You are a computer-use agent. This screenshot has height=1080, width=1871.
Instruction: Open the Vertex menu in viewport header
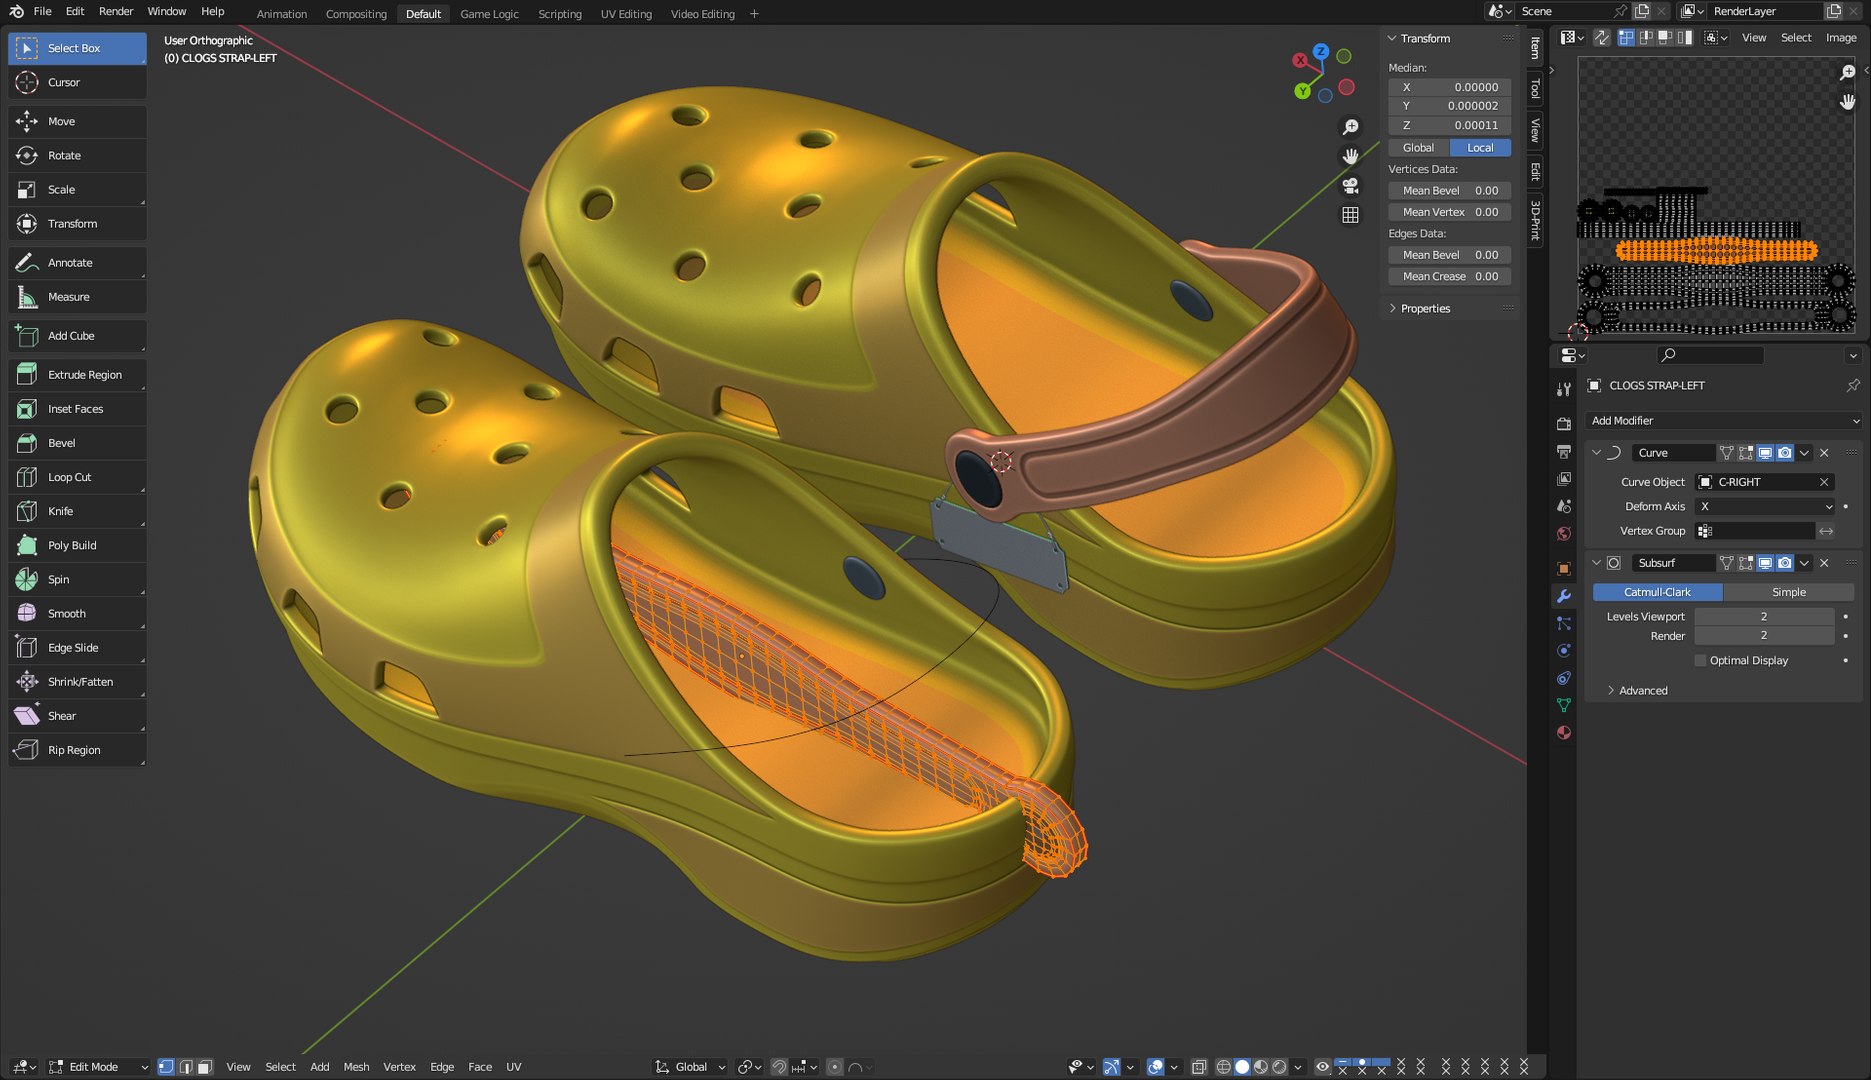coord(399,1067)
